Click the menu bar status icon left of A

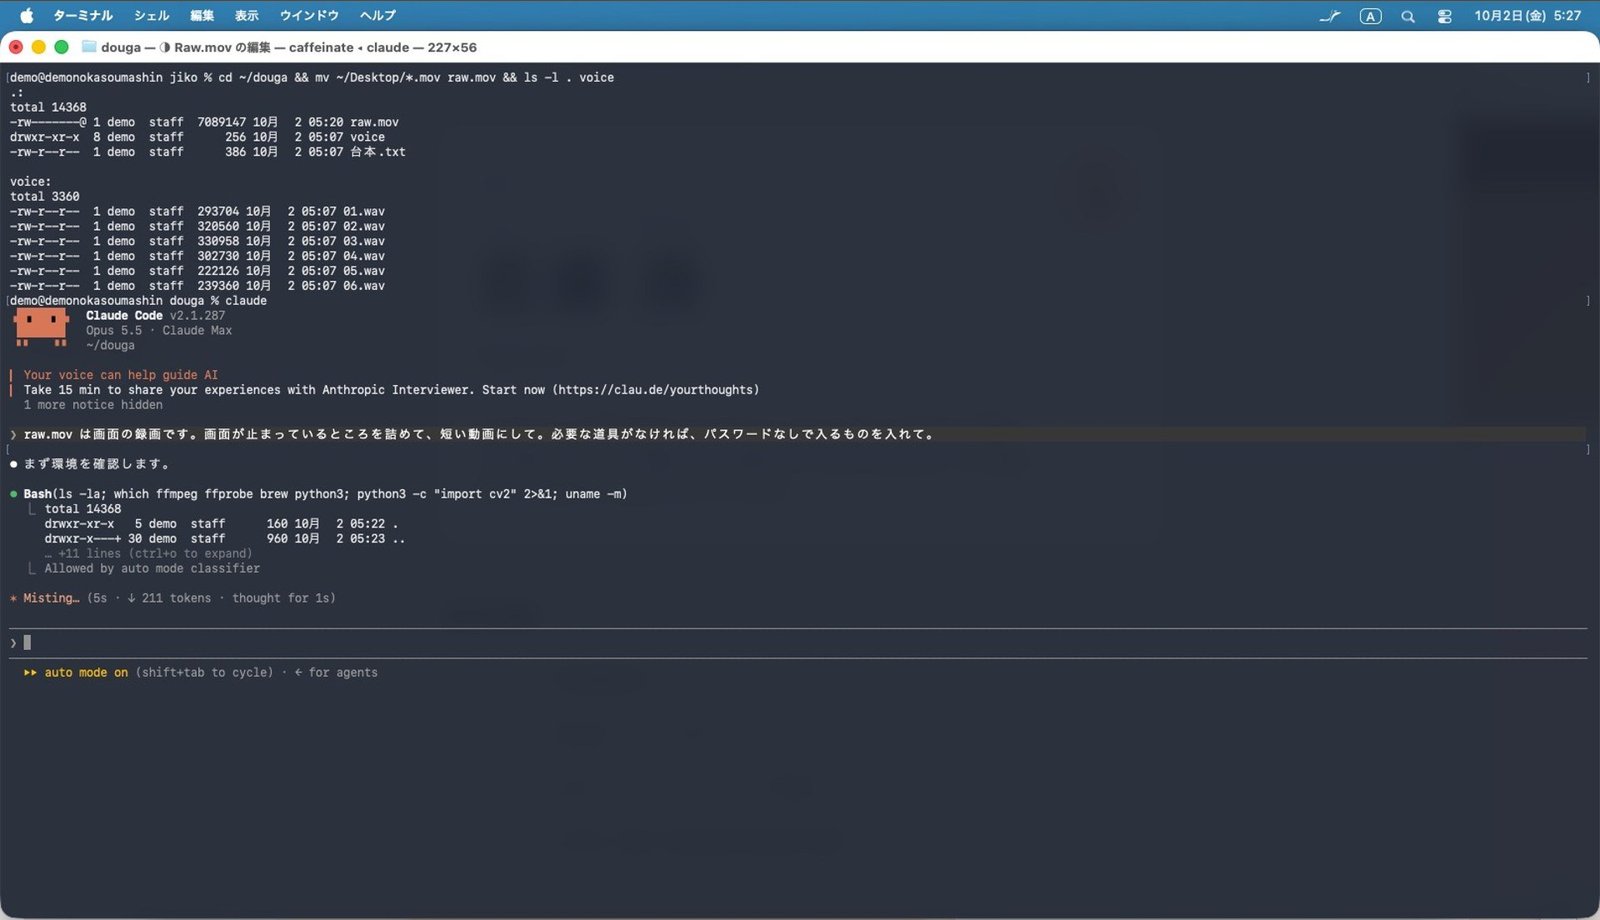click(x=1330, y=16)
